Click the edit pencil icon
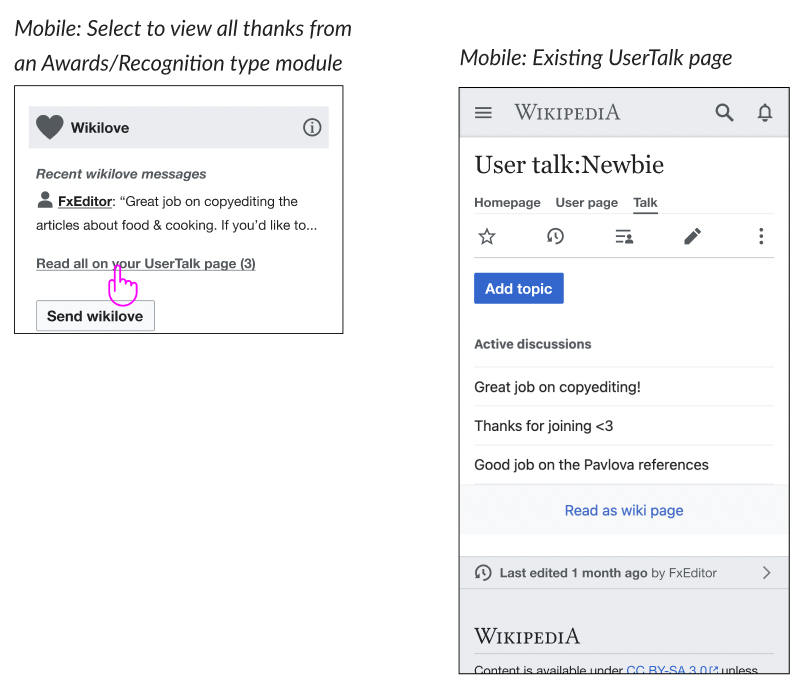 point(692,236)
